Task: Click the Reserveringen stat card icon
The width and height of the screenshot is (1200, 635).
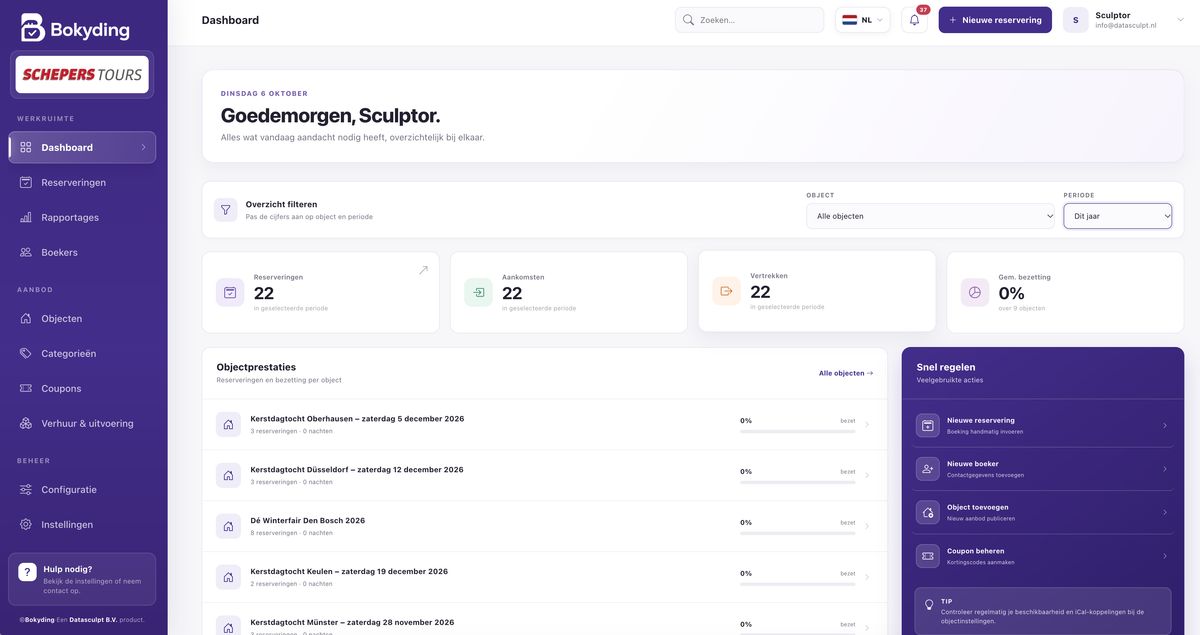Action: pyautogui.click(x=230, y=292)
